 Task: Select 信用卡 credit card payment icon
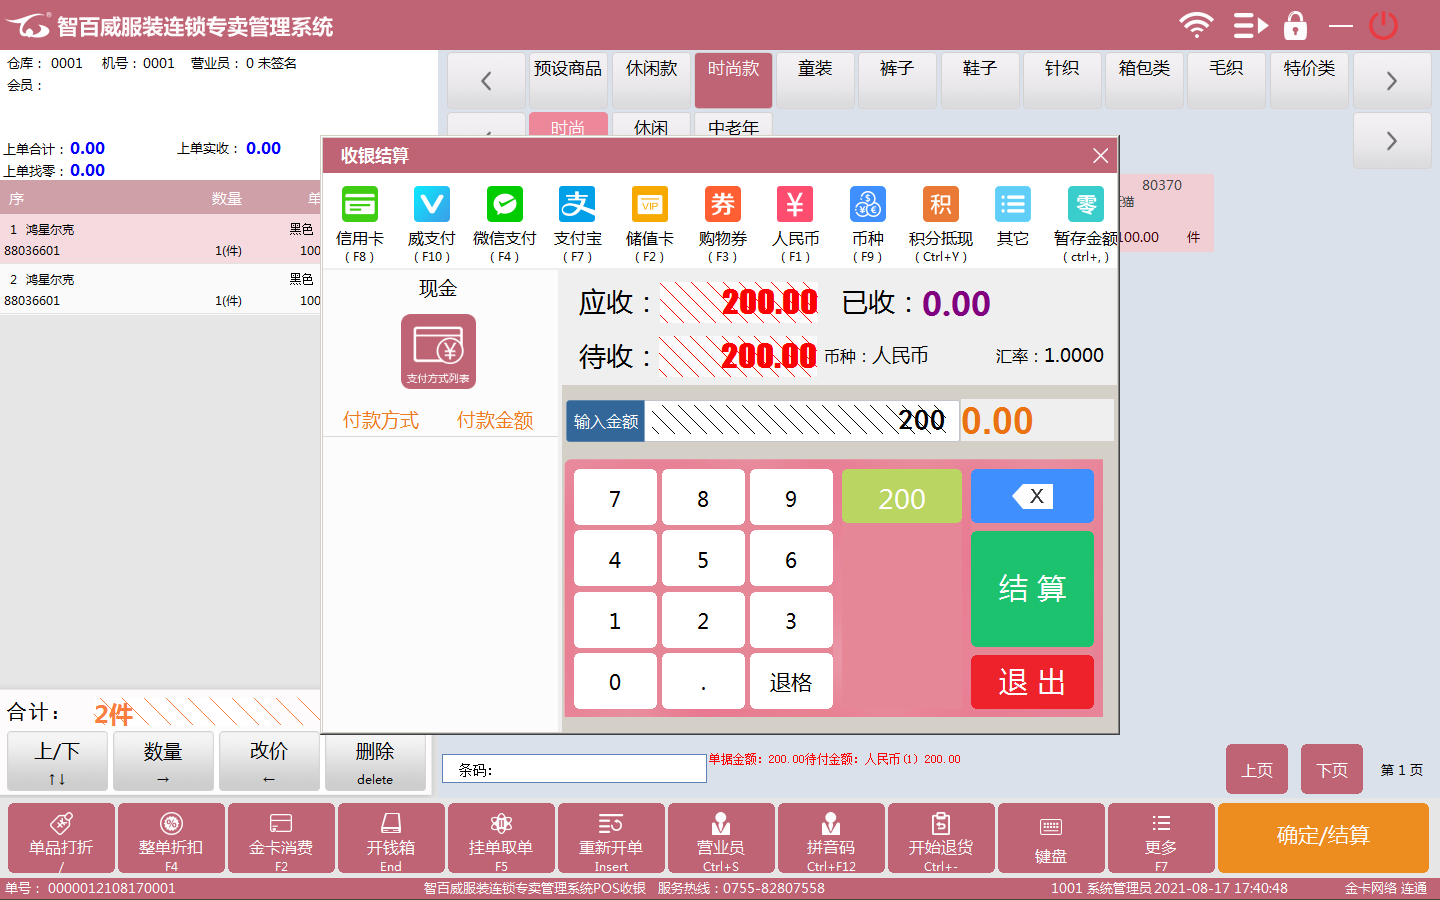[360, 205]
